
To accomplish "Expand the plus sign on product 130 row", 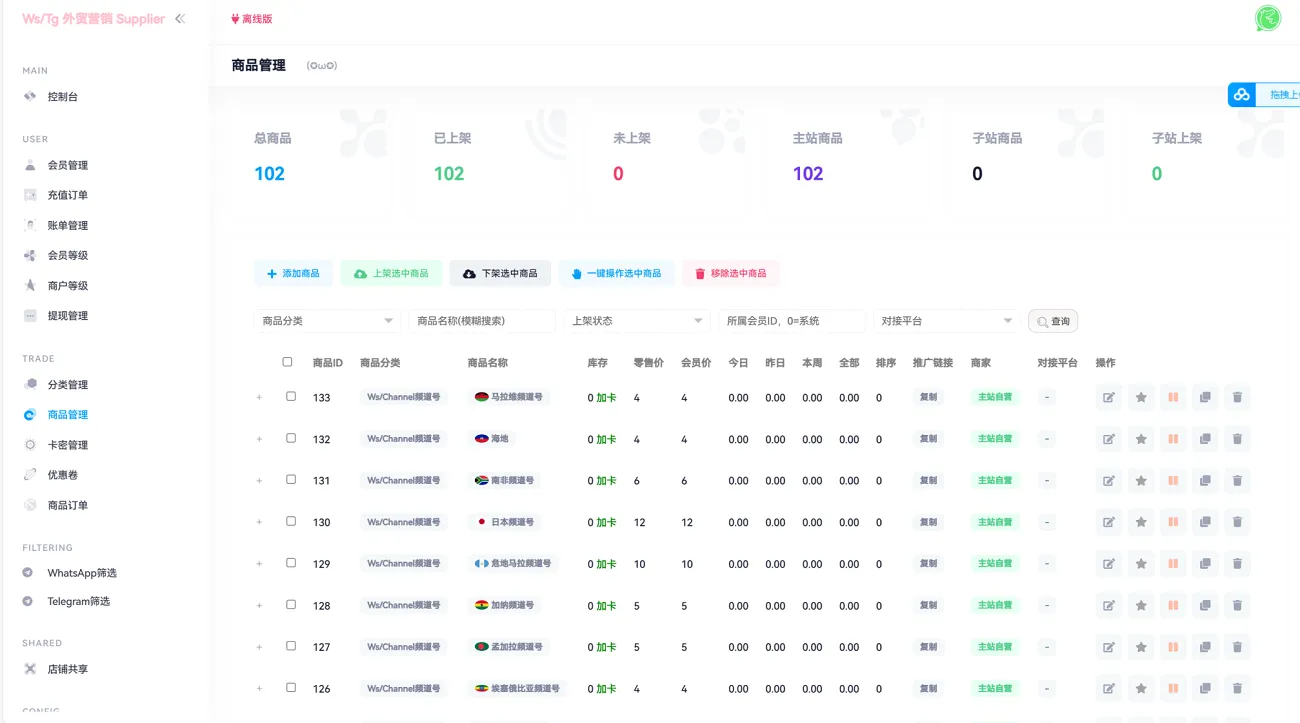I will (x=259, y=521).
